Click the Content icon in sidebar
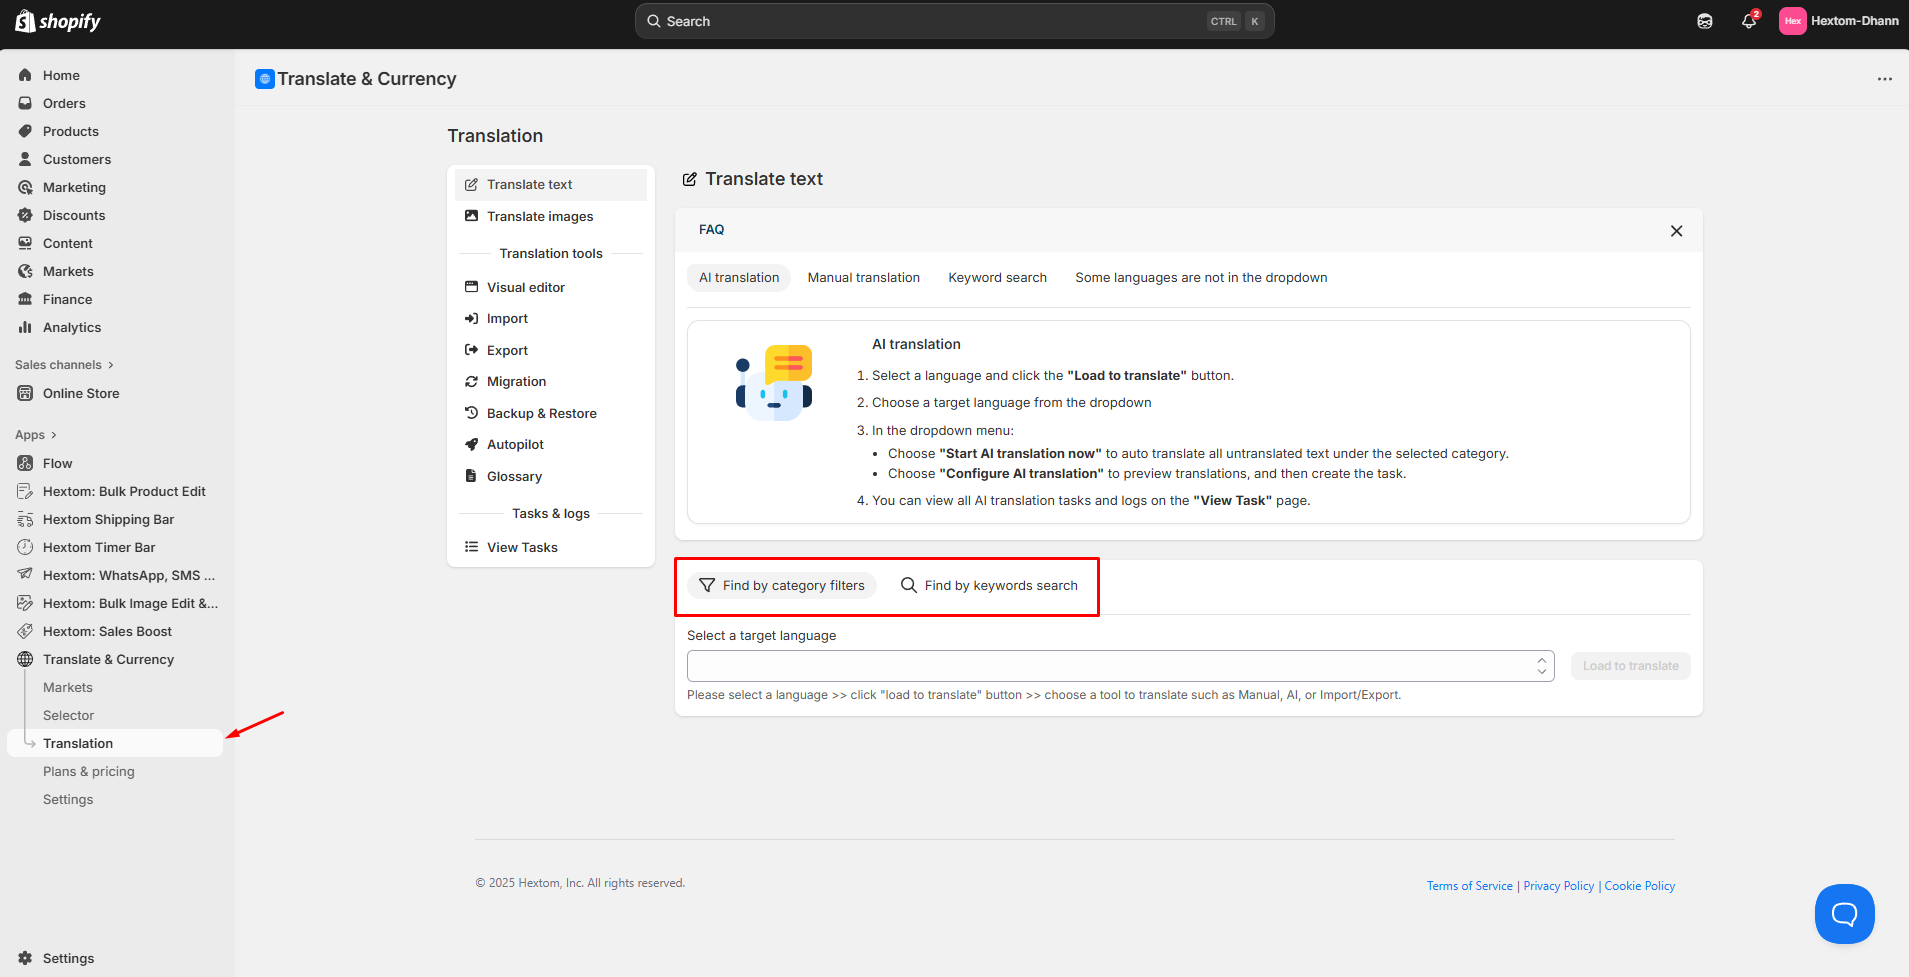 click(x=25, y=243)
